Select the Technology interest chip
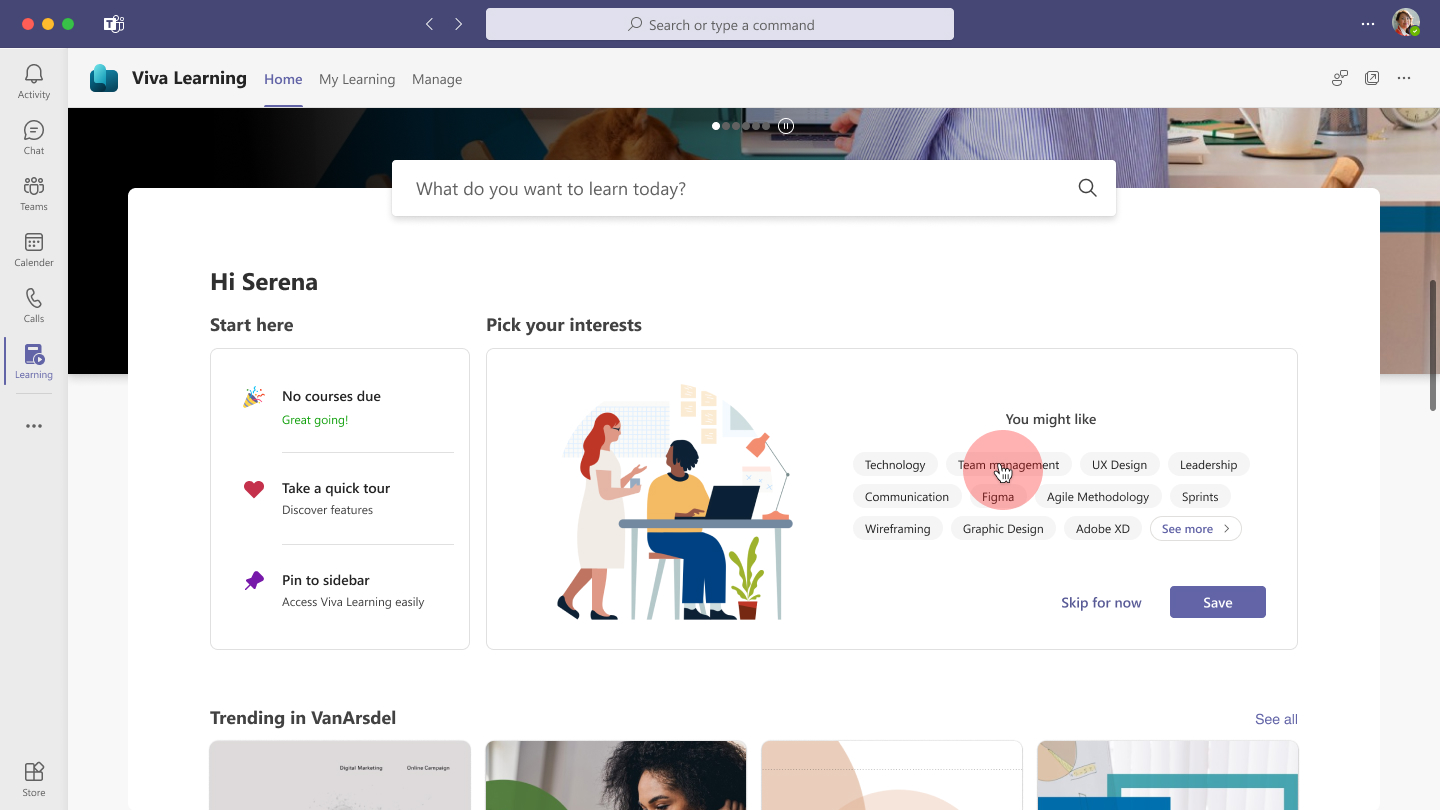 (x=895, y=464)
